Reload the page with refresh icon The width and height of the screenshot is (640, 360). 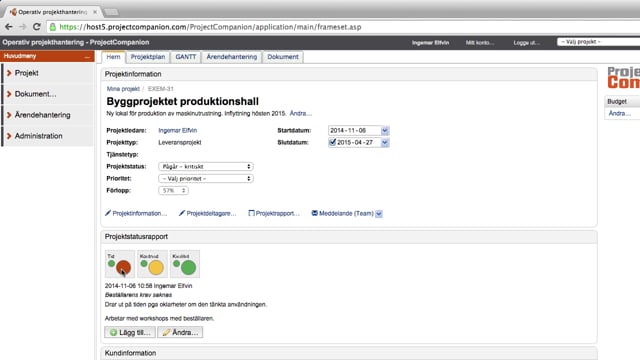point(36,27)
